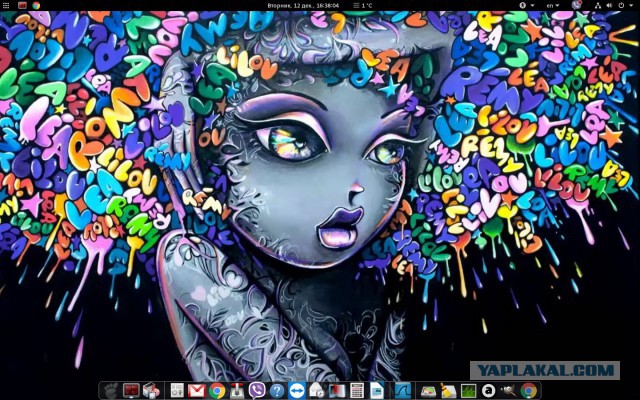Launch TeamViewer from the dock

[x=297, y=391]
